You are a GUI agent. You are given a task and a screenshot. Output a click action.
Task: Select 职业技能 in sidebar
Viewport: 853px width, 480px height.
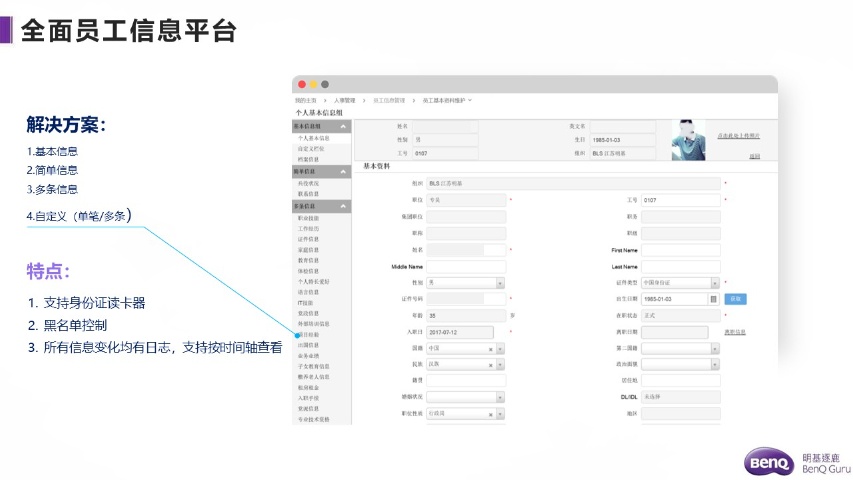click(308, 218)
